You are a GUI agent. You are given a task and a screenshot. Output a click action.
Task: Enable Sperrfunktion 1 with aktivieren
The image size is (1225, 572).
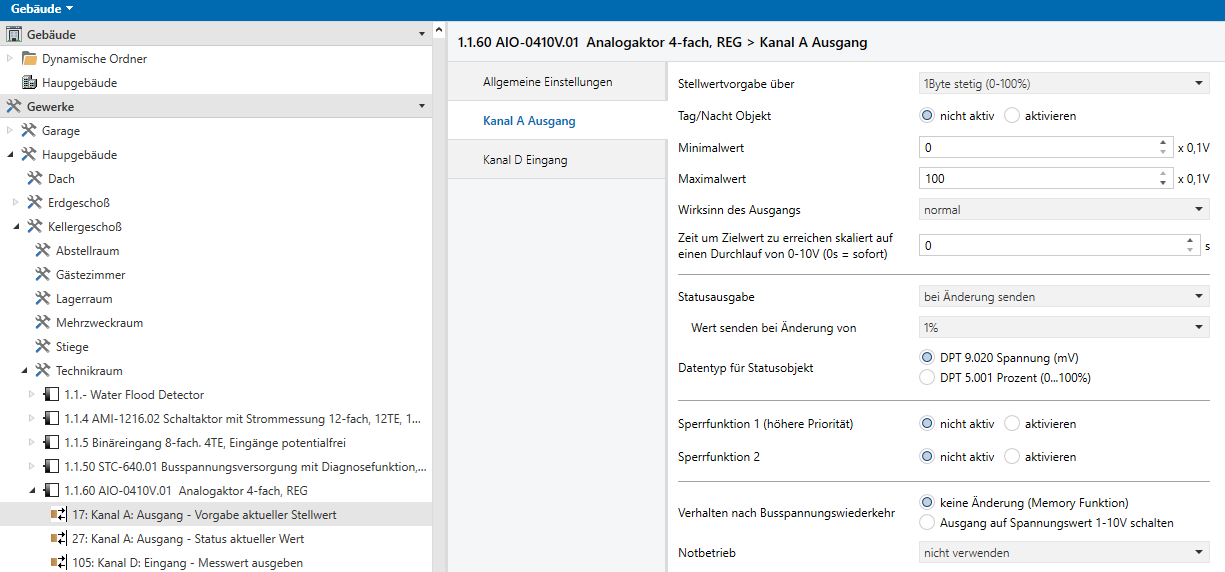click(1012, 424)
